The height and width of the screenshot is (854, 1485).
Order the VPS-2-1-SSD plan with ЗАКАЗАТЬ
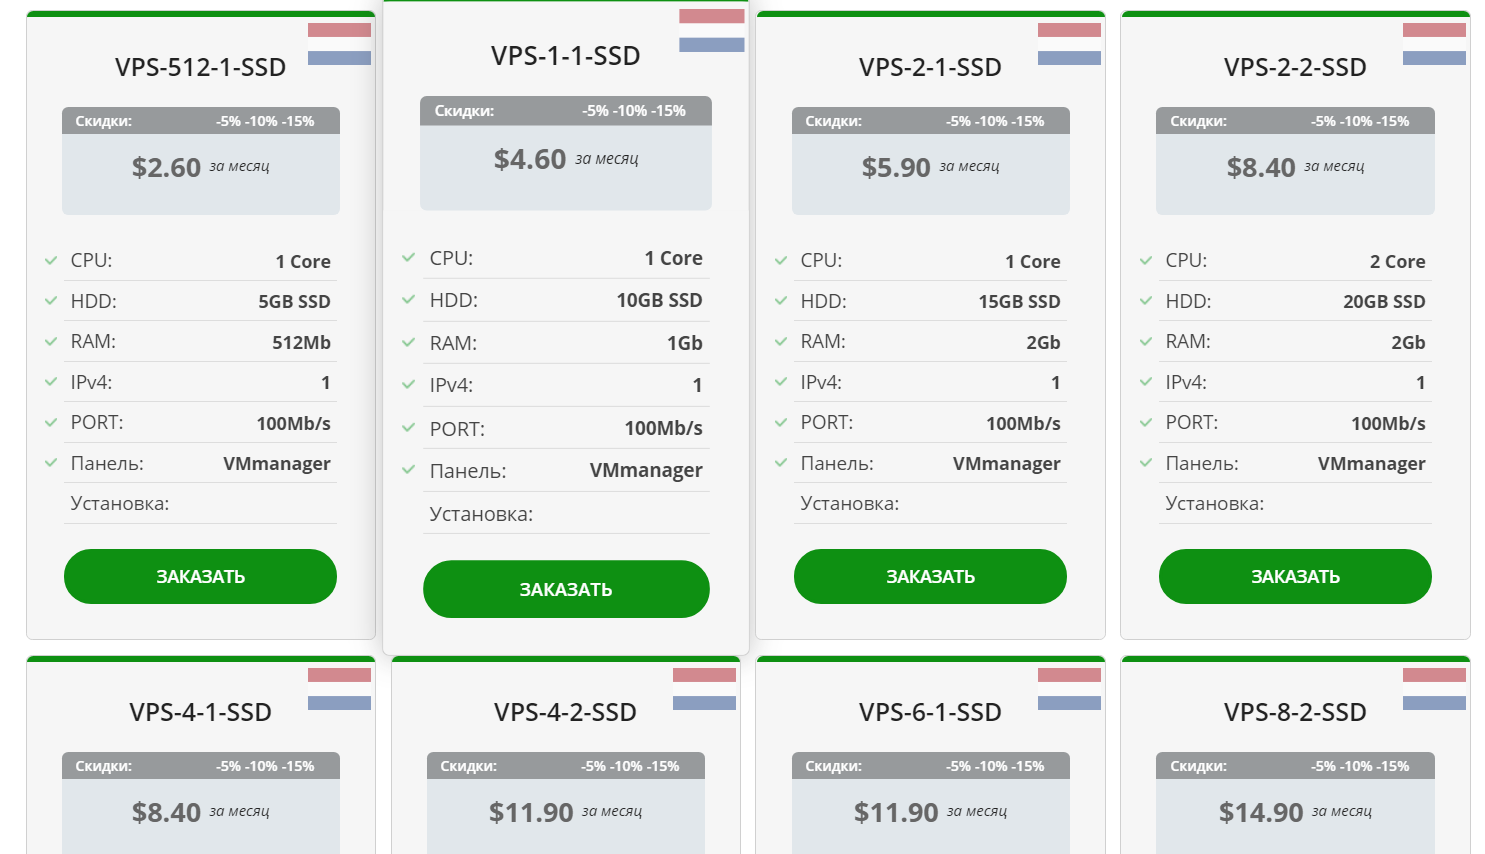930,576
